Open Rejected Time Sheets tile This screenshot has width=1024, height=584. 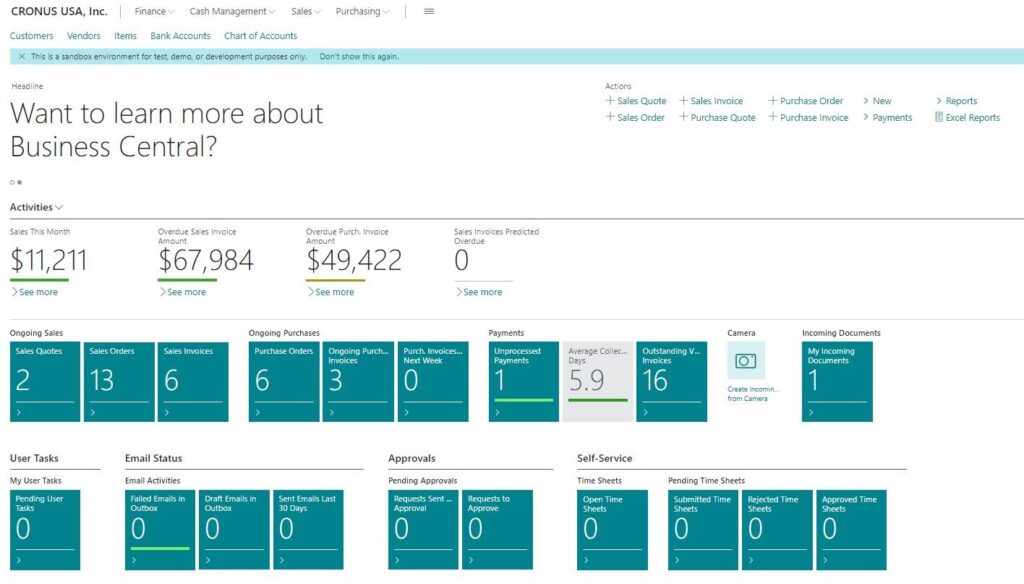tap(777, 530)
